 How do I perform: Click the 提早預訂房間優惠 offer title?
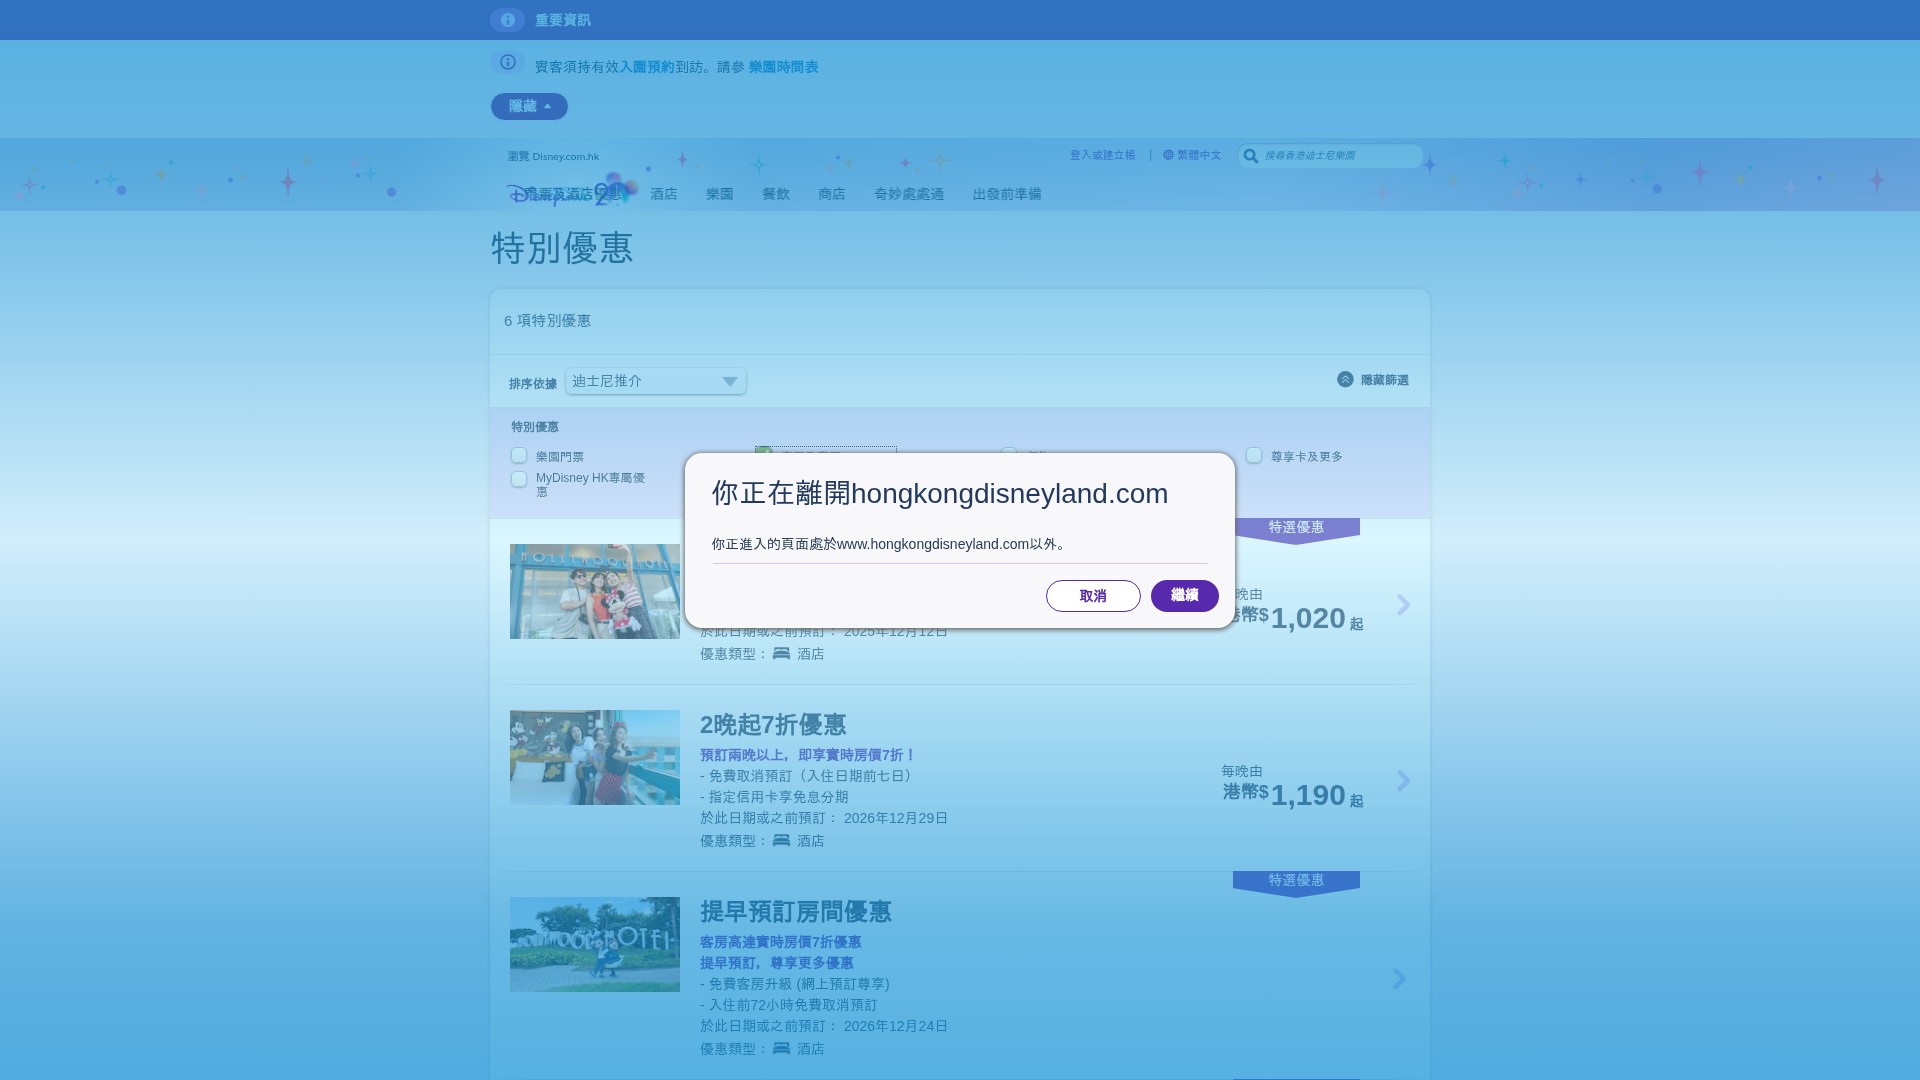tap(796, 912)
